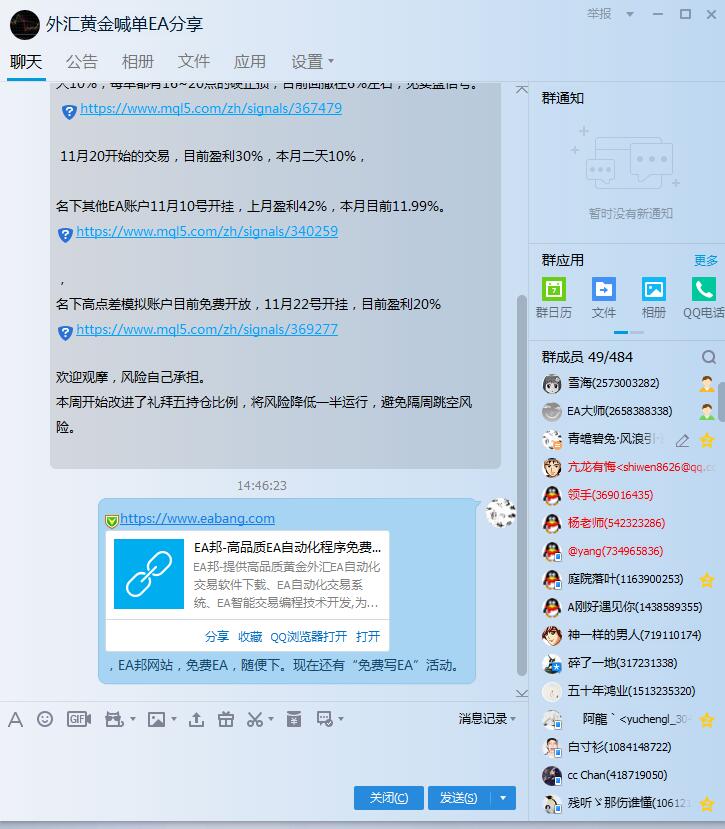Click 打开 on the link card

(x=368, y=637)
